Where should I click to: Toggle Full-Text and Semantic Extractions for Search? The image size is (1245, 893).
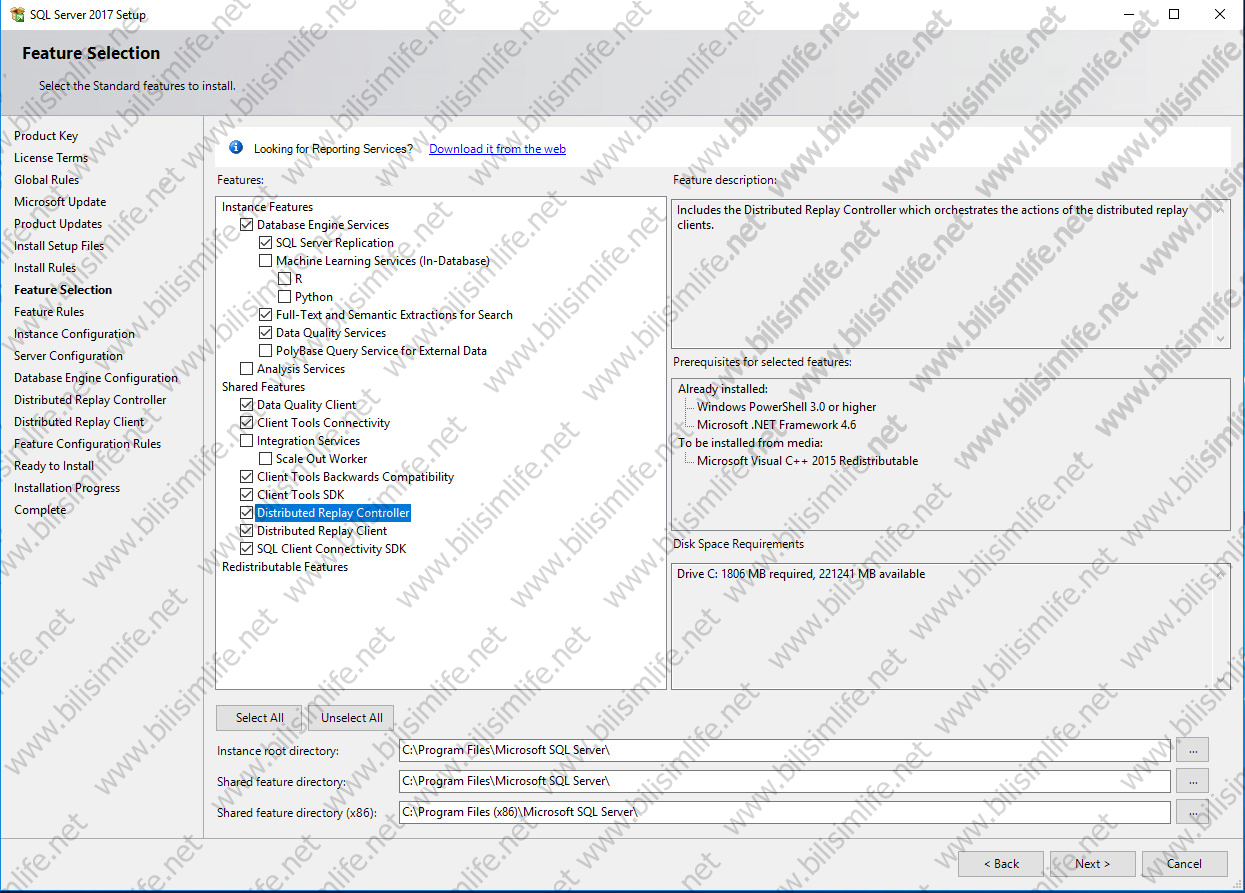266,315
